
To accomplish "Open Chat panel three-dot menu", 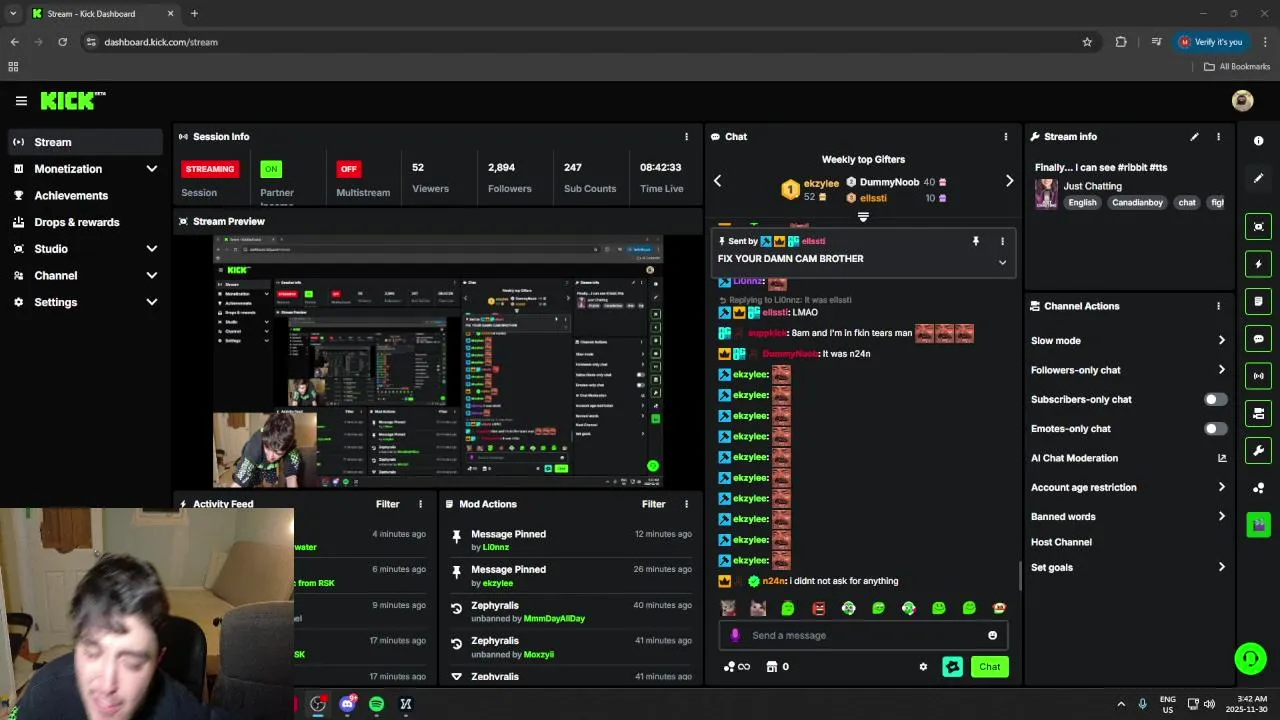I will coord(1006,137).
